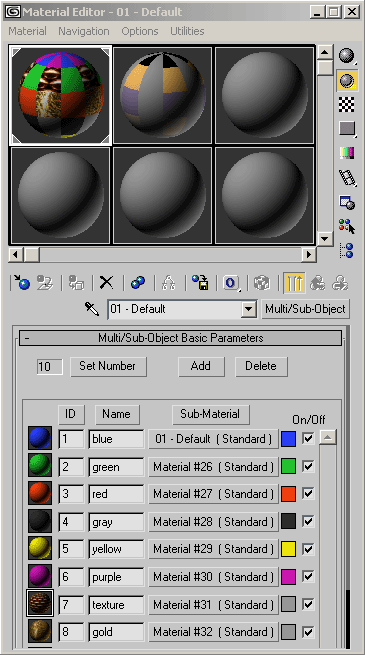The width and height of the screenshot is (365, 655).
Task: Select the second sample slot sphere
Action: tap(163, 95)
